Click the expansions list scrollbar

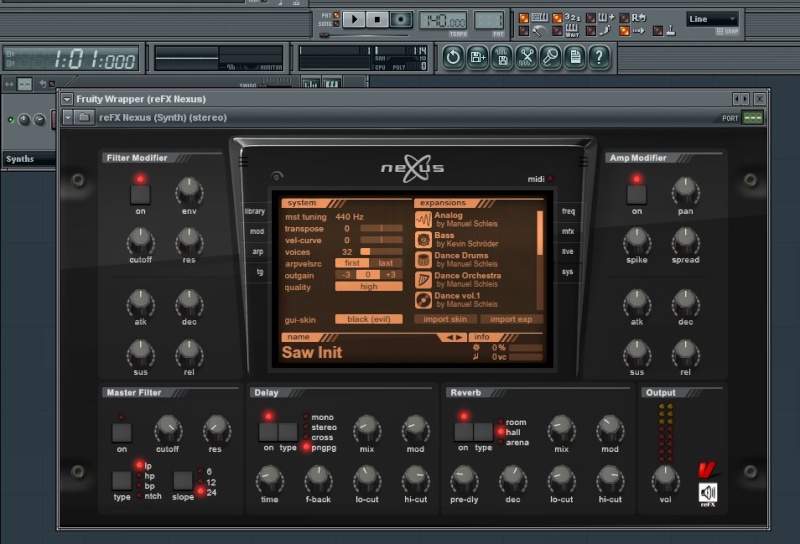pyautogui.click(x=540, y=260)
